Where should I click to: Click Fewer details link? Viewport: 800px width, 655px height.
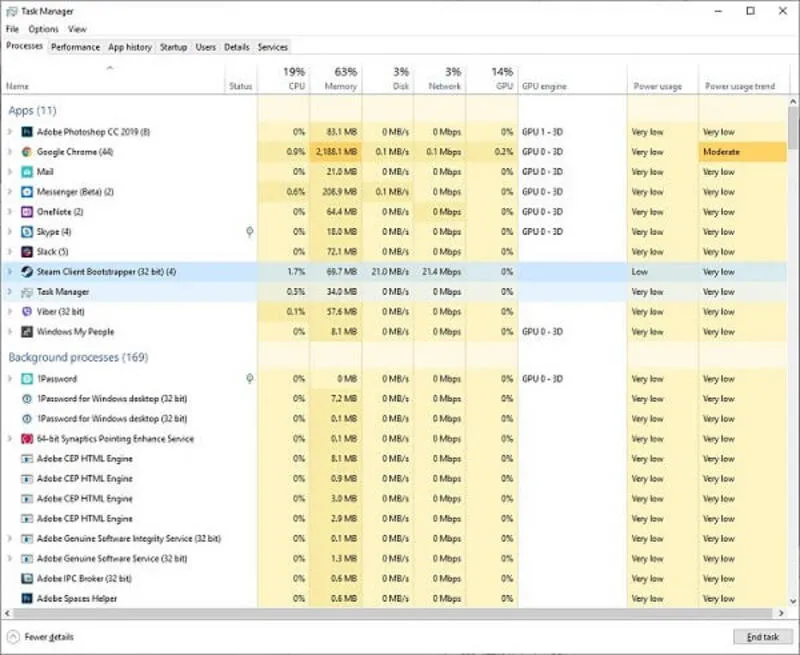coord(49,637)
